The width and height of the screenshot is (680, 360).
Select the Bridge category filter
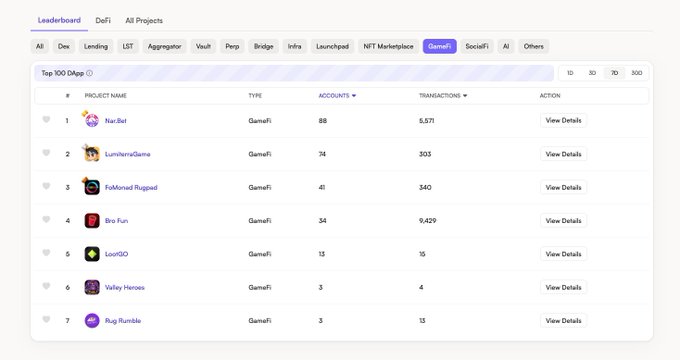click(x=263, y=46)
